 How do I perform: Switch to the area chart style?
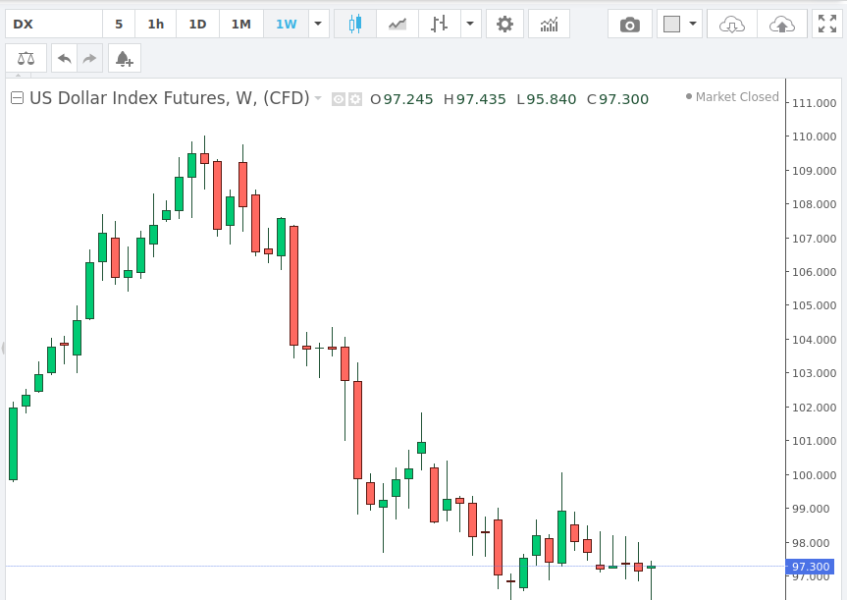point(397,24)
